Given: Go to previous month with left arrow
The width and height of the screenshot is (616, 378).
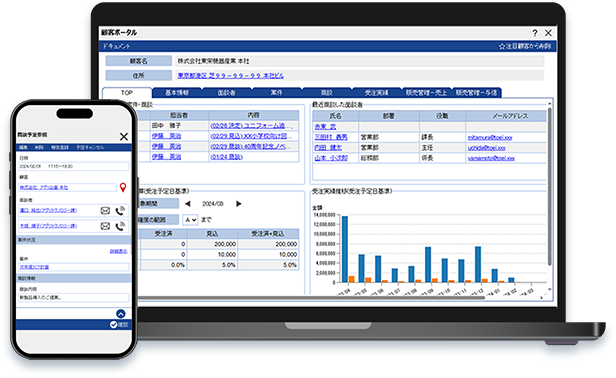Looking at the screenshot, I should (x=188, y=204).
